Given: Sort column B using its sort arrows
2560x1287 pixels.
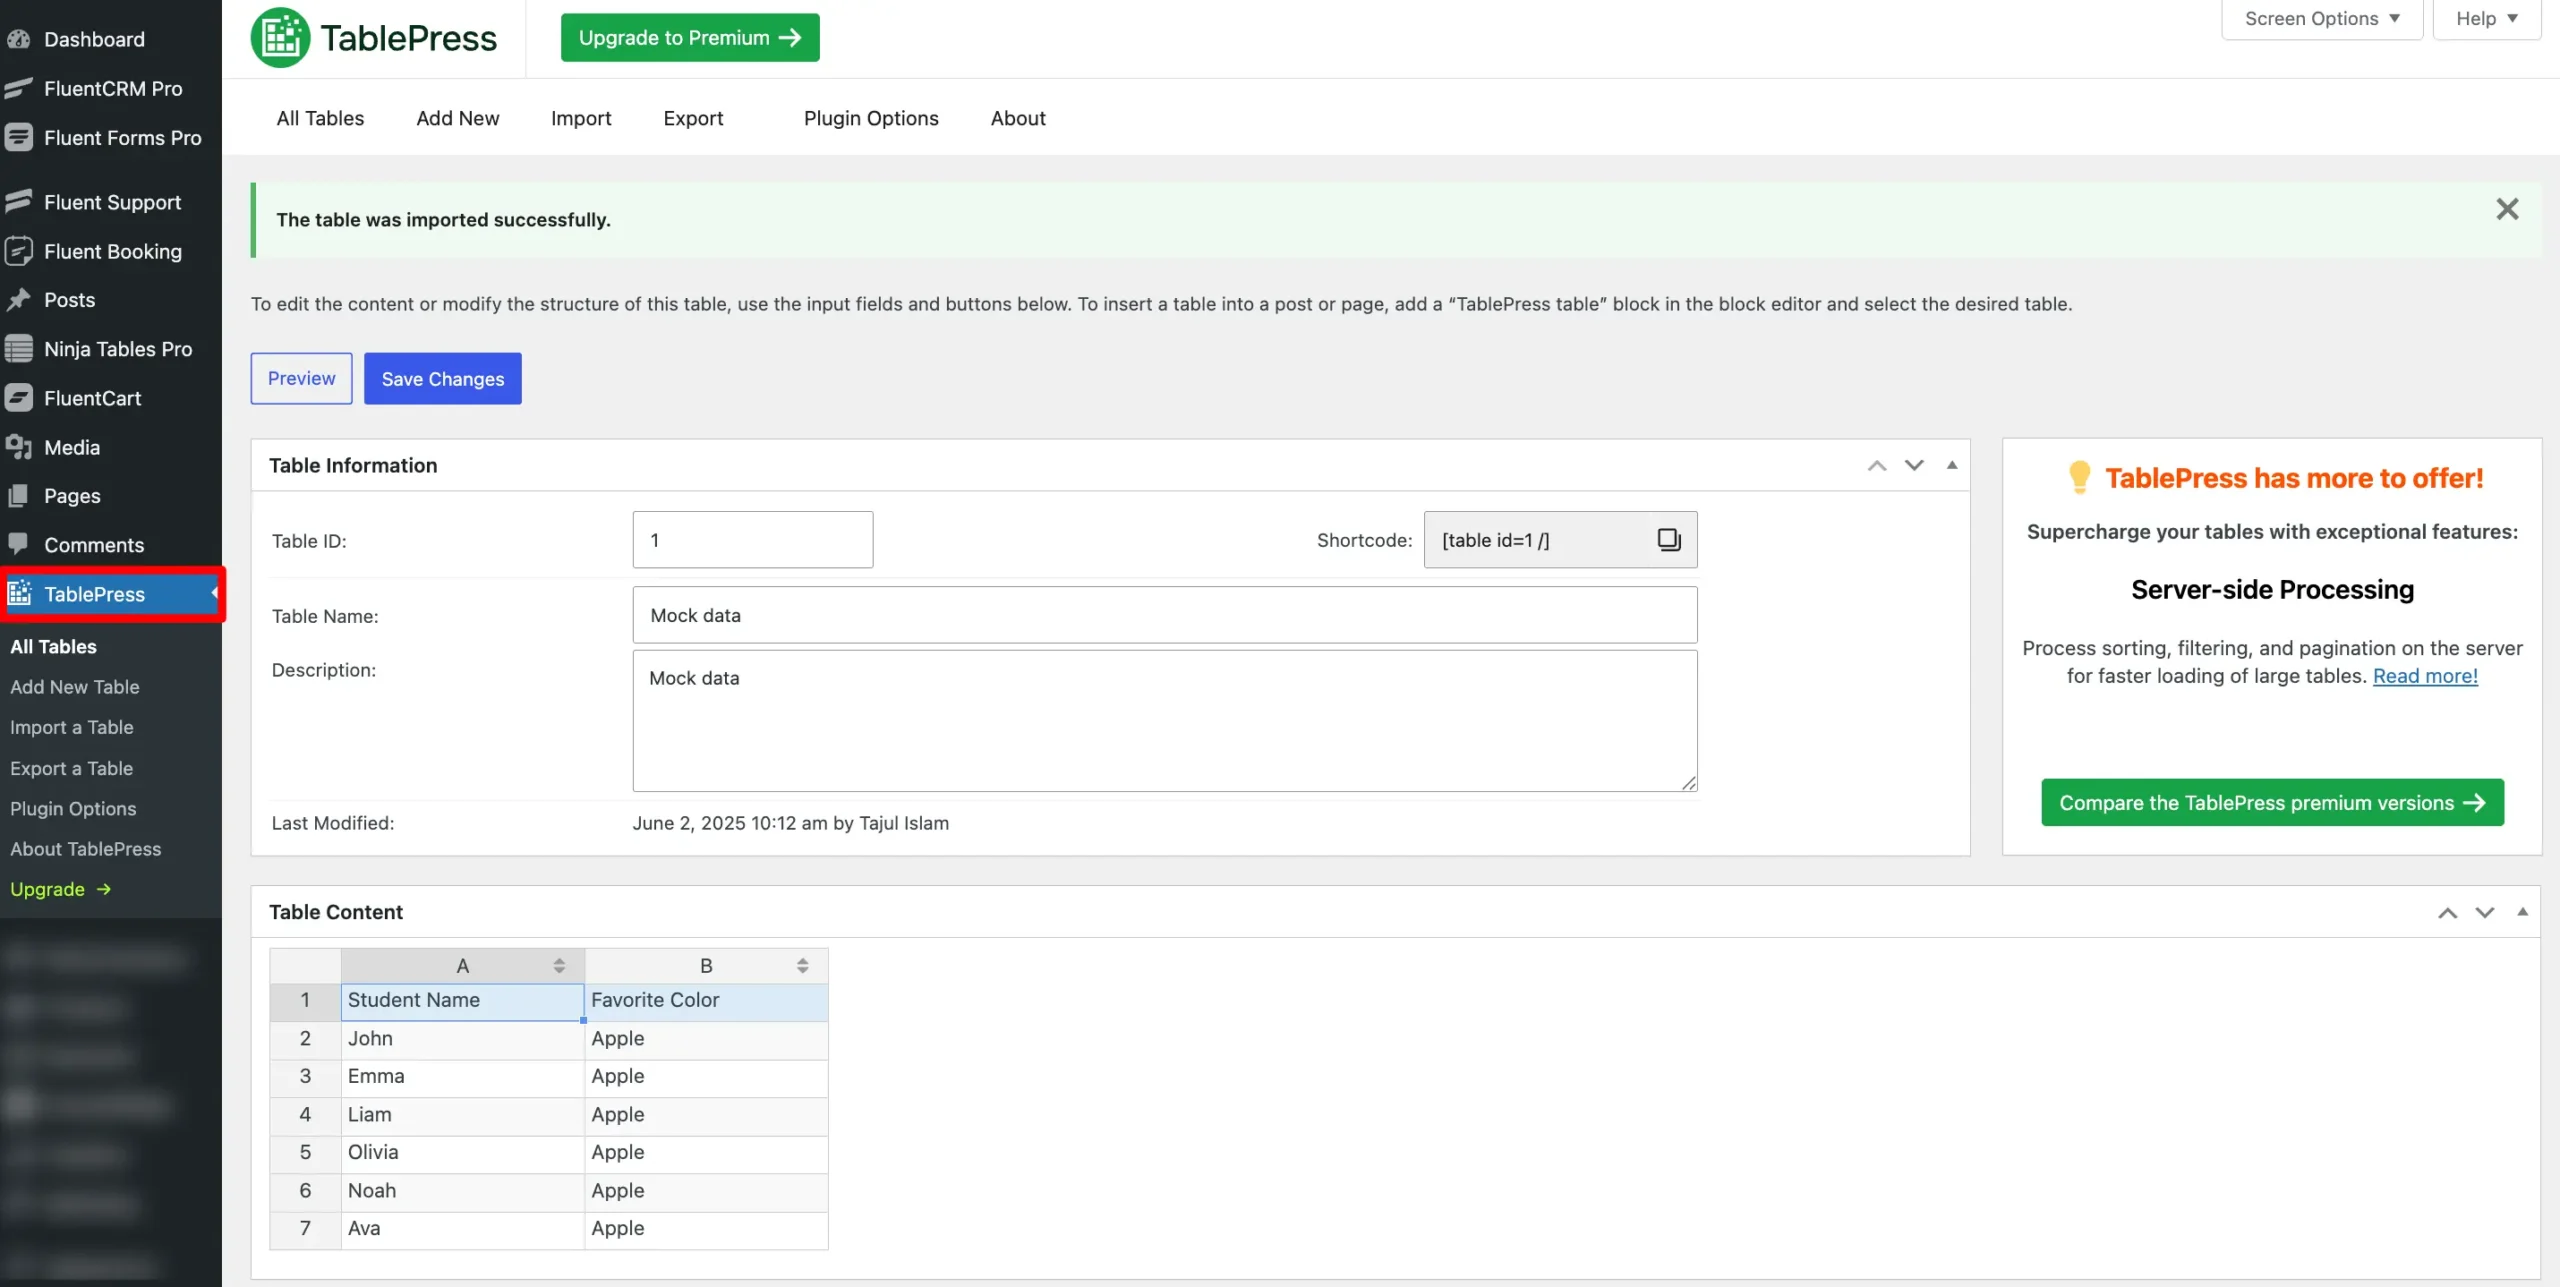Looking at the screenshot, I should (x=802, y=966).
